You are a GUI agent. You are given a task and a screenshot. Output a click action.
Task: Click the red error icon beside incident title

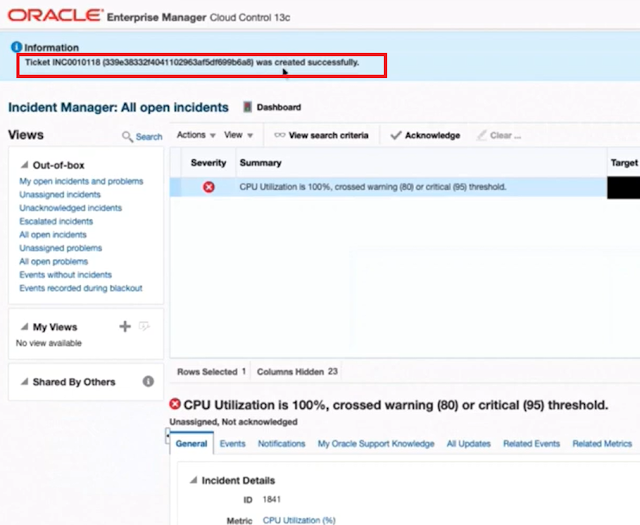[175, 404]
